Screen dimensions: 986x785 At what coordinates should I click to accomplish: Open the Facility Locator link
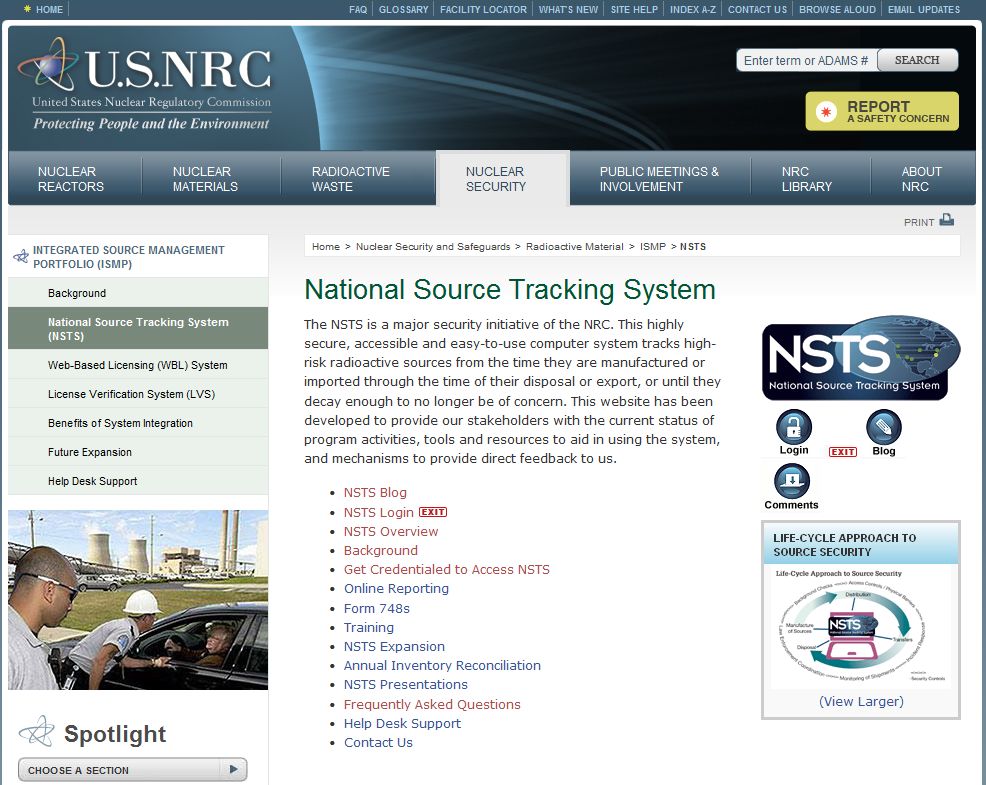point(483,9)
